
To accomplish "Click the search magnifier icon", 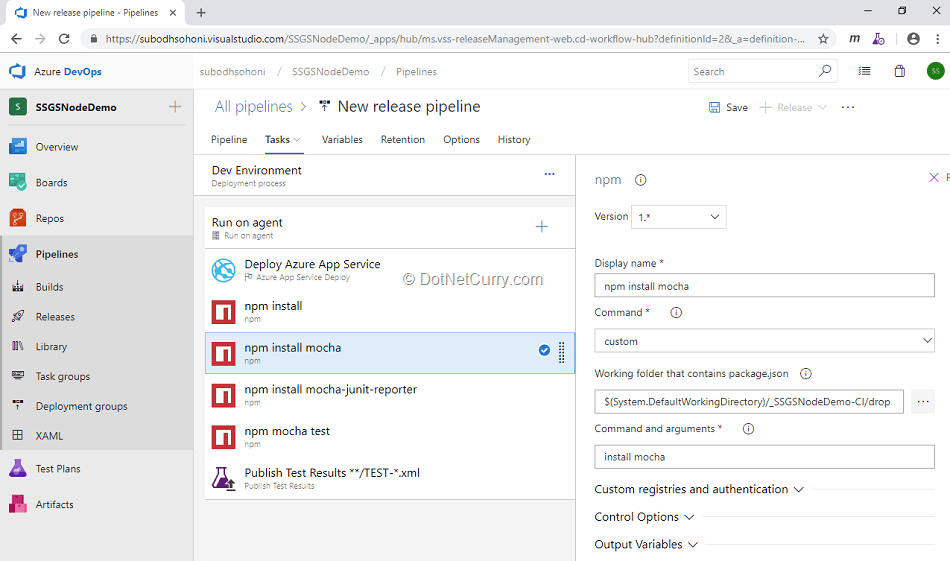I will pyautogui.click(x=825, y=71).
